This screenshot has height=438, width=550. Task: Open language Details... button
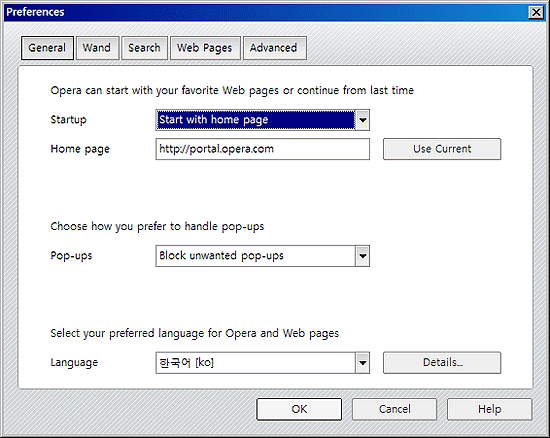(442, 363)
